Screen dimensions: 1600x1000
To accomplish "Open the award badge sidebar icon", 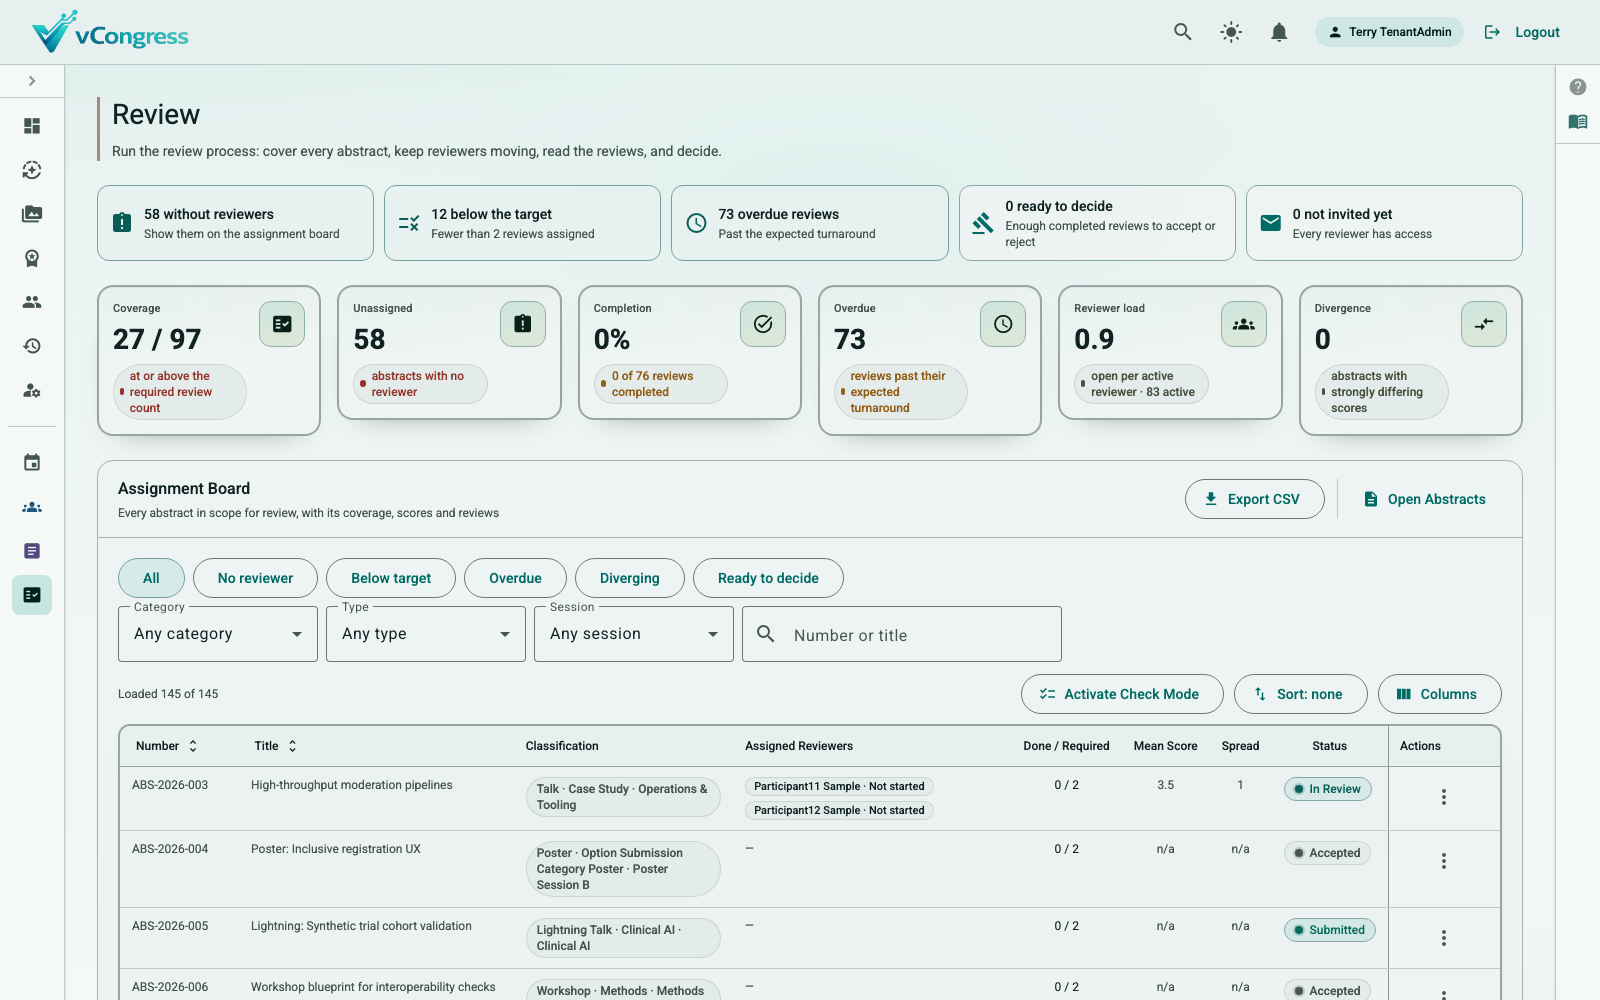I will 32,258.
